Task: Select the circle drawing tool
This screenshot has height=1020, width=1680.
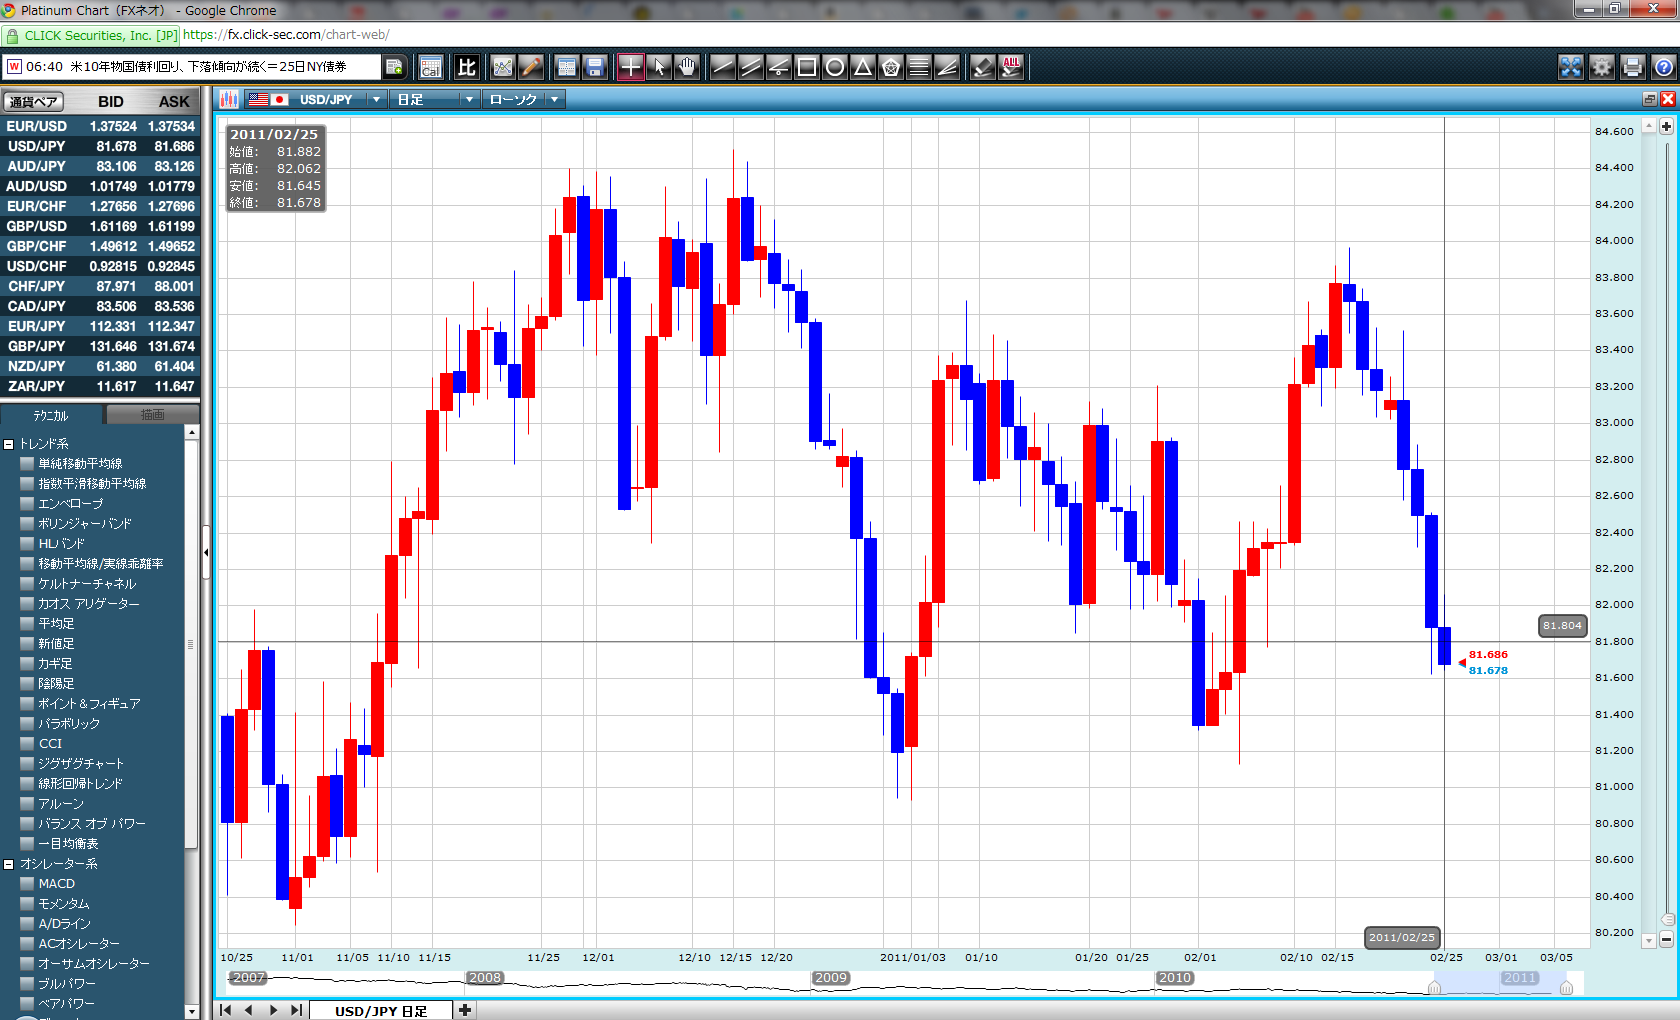Action: pos(834,67)
